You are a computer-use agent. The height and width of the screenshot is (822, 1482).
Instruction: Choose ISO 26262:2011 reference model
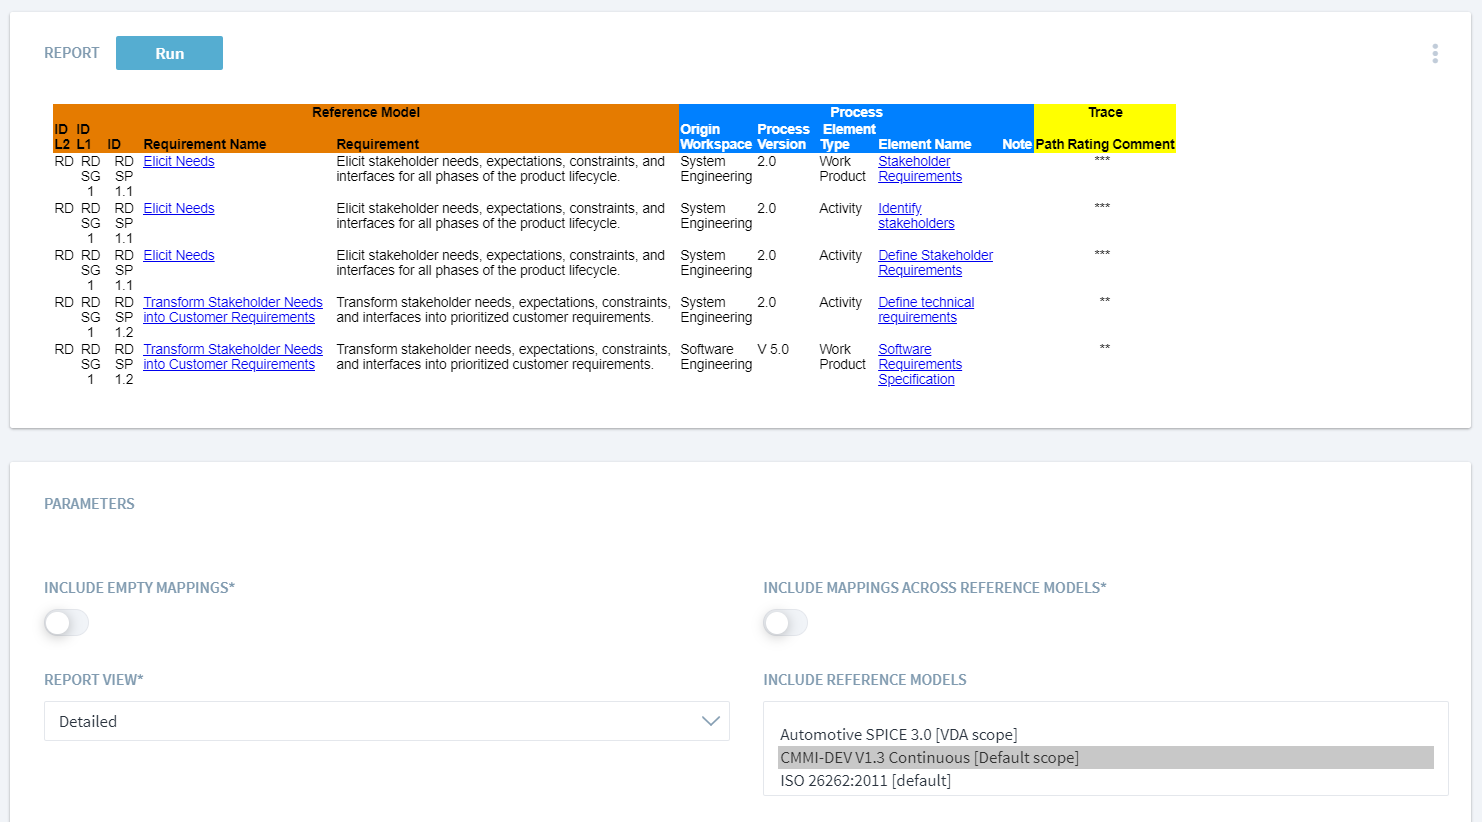tap(865, 780)
